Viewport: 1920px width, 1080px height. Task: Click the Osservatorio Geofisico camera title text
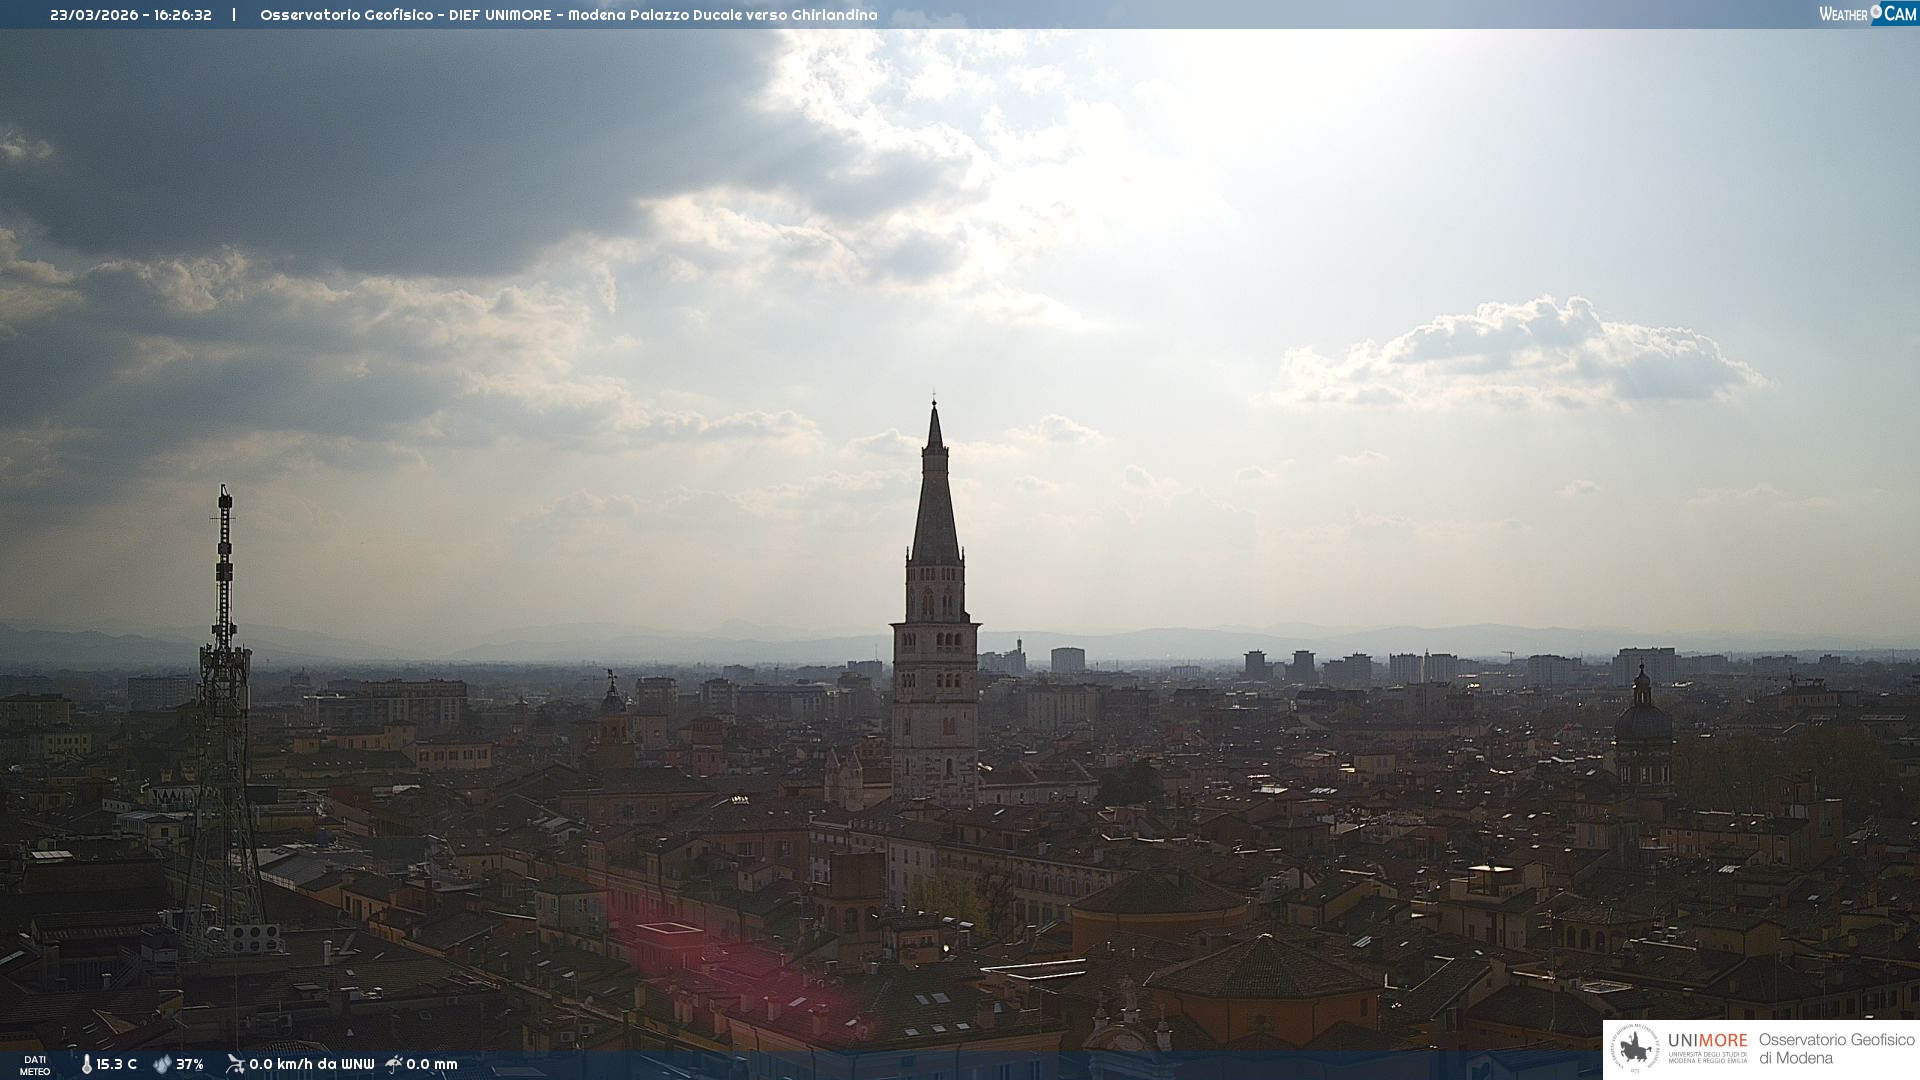(568, 15)
